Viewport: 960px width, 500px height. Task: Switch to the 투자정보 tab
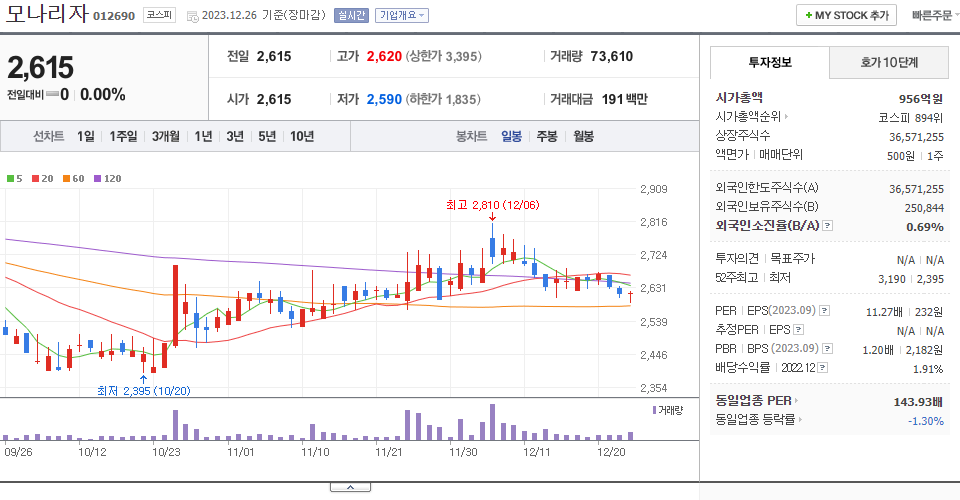pos(770,62)
